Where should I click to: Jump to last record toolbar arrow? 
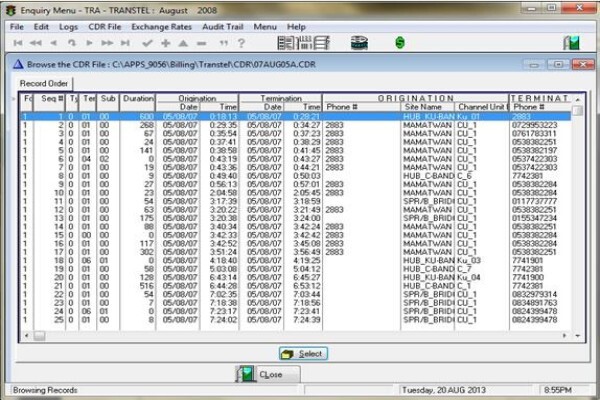(125, 43)
